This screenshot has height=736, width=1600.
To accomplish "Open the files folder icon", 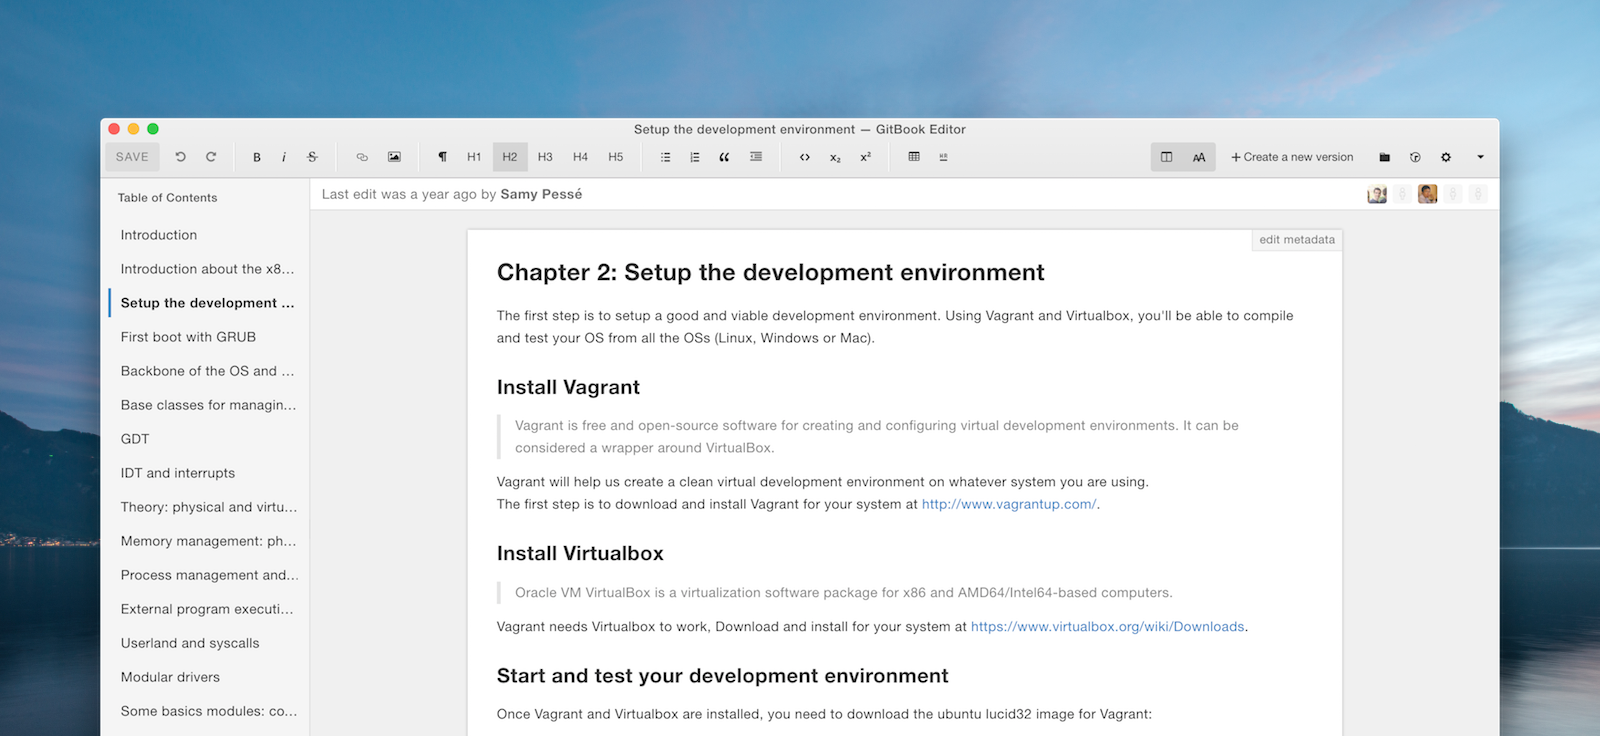I will [1384, 157].
